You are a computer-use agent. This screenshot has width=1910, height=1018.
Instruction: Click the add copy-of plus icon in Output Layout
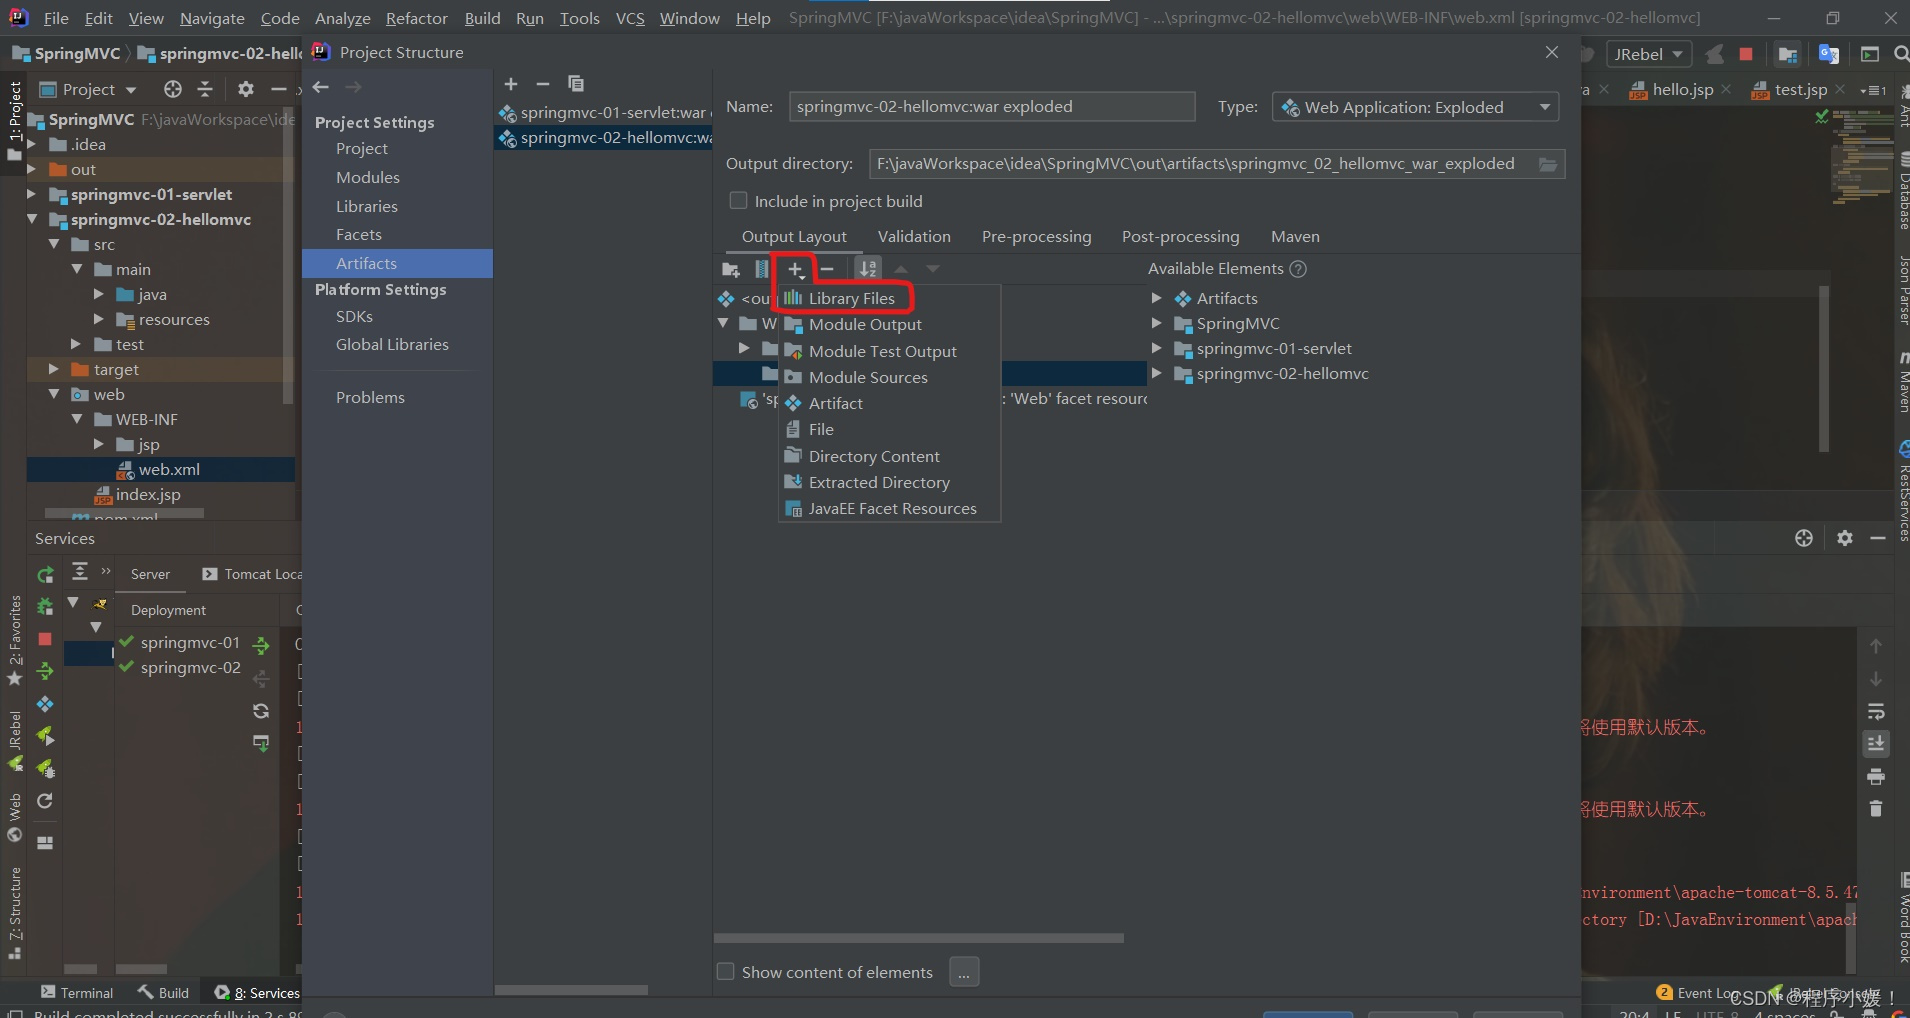point(795,269)
